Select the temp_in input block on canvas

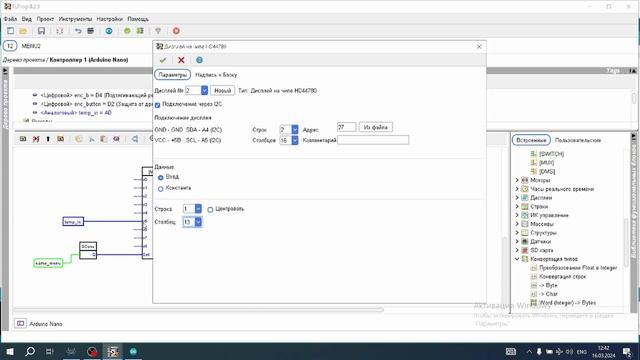click(x=73, y=222)
